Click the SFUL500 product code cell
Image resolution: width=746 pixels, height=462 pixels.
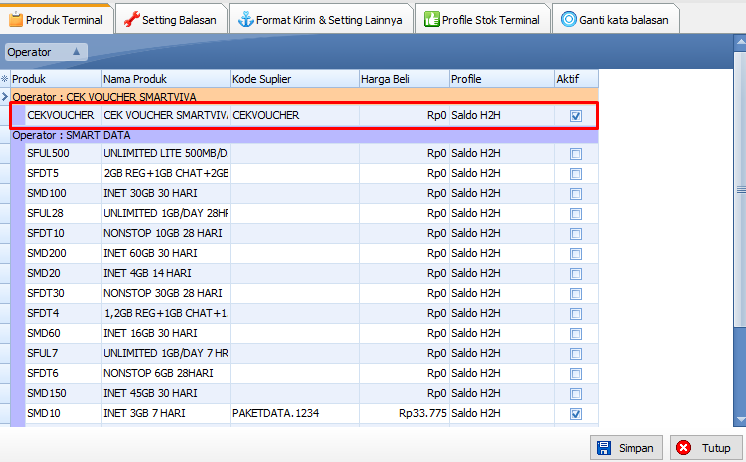[63, 153]
